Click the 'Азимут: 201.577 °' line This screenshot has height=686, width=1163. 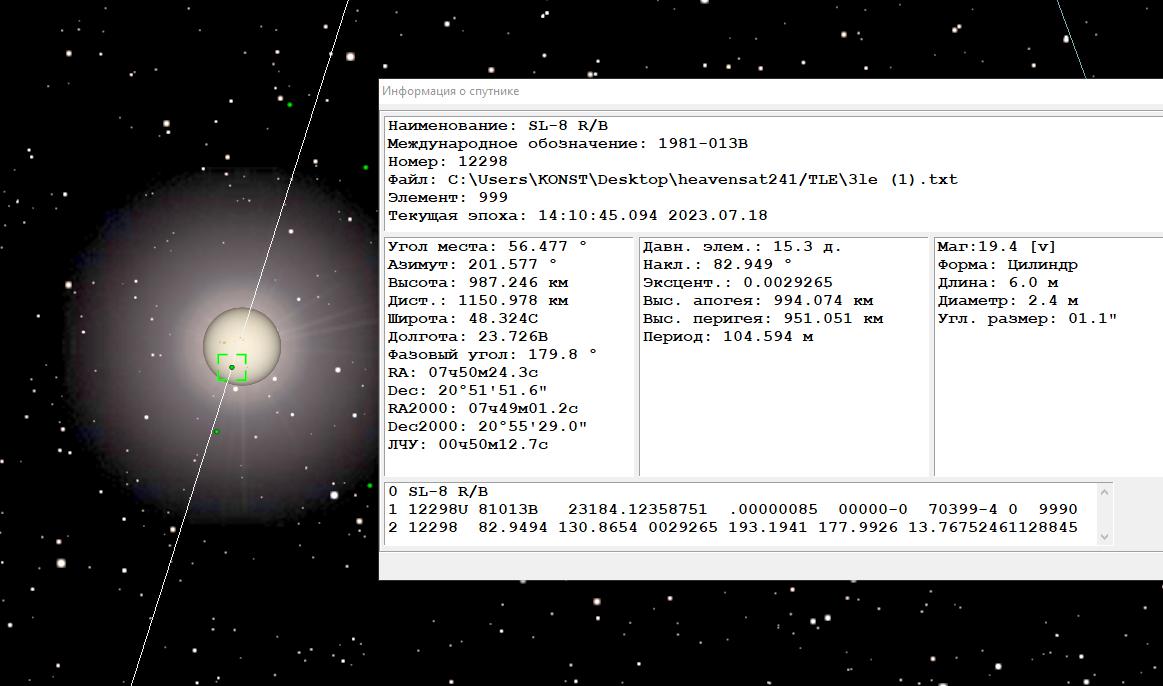coord(472,264)
